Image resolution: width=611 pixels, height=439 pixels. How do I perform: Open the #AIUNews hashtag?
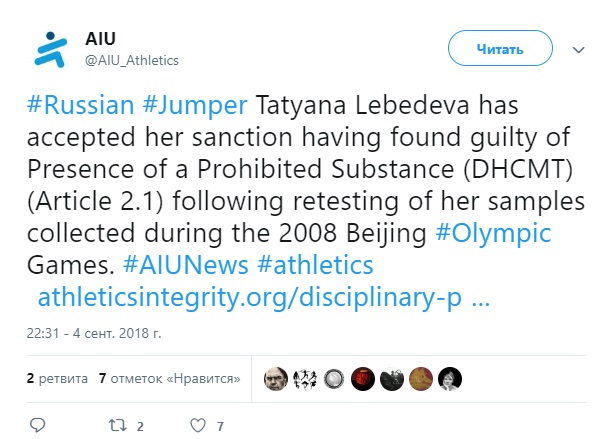(185, 265)
